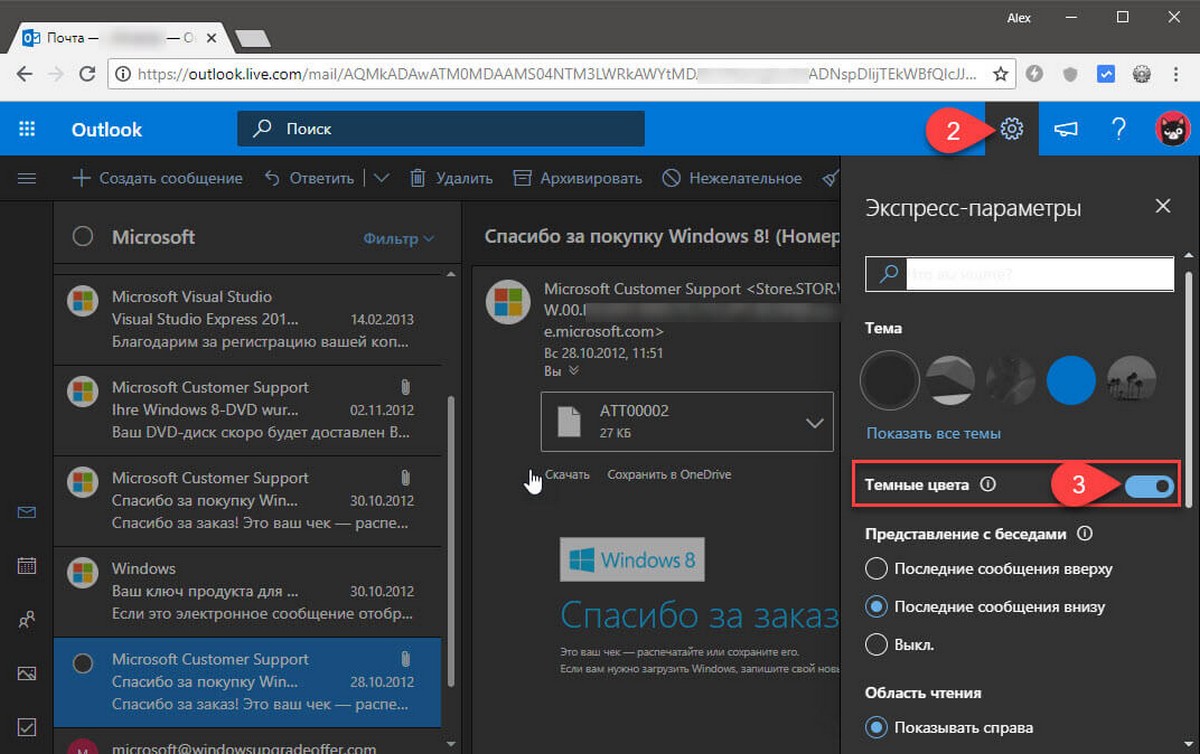The image size is (1200, 754).
Task: Check the selected 28.10.2012 message circle
Action: pyautogui.click(x=83, y=662)
